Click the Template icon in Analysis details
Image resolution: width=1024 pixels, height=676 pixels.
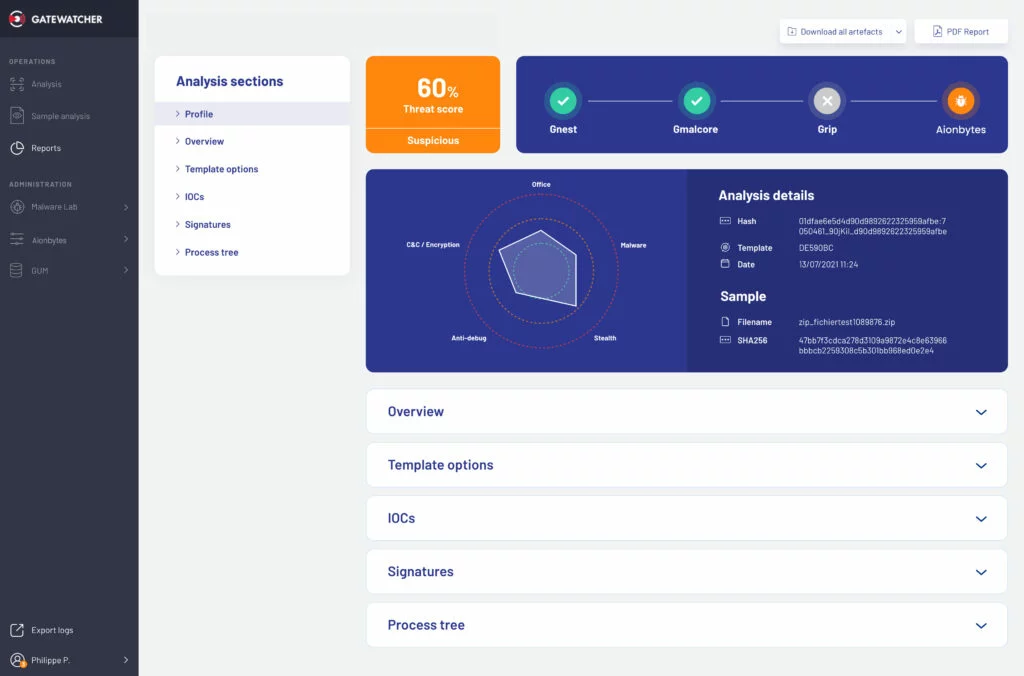[725, 248]
